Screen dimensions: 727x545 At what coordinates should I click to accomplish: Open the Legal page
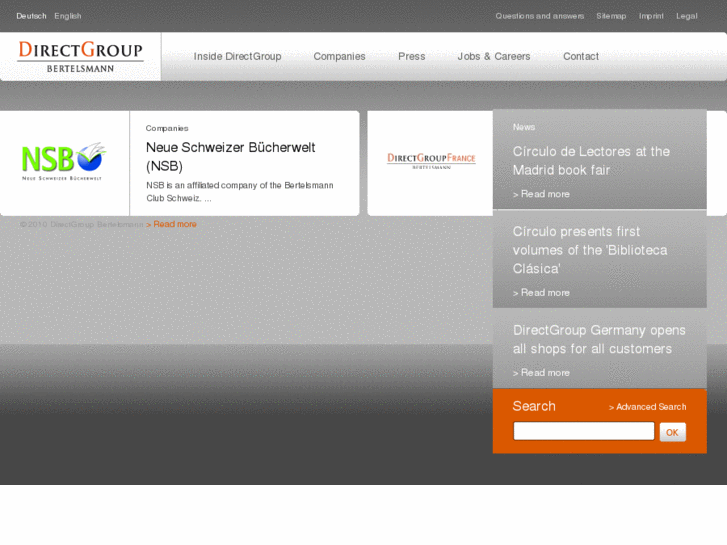tap(687, 16)
